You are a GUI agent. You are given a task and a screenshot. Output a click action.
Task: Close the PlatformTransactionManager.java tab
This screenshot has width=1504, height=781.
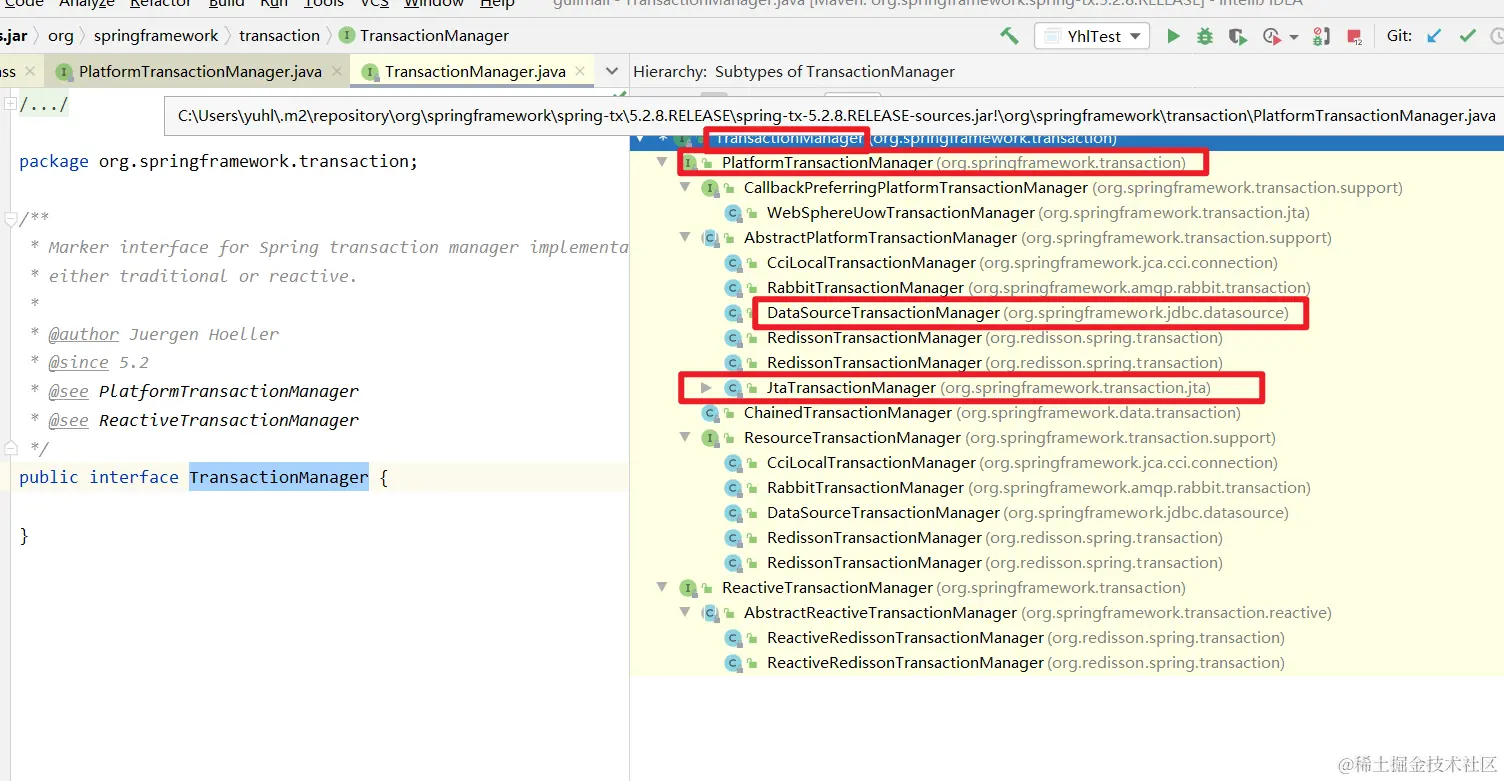338,71
